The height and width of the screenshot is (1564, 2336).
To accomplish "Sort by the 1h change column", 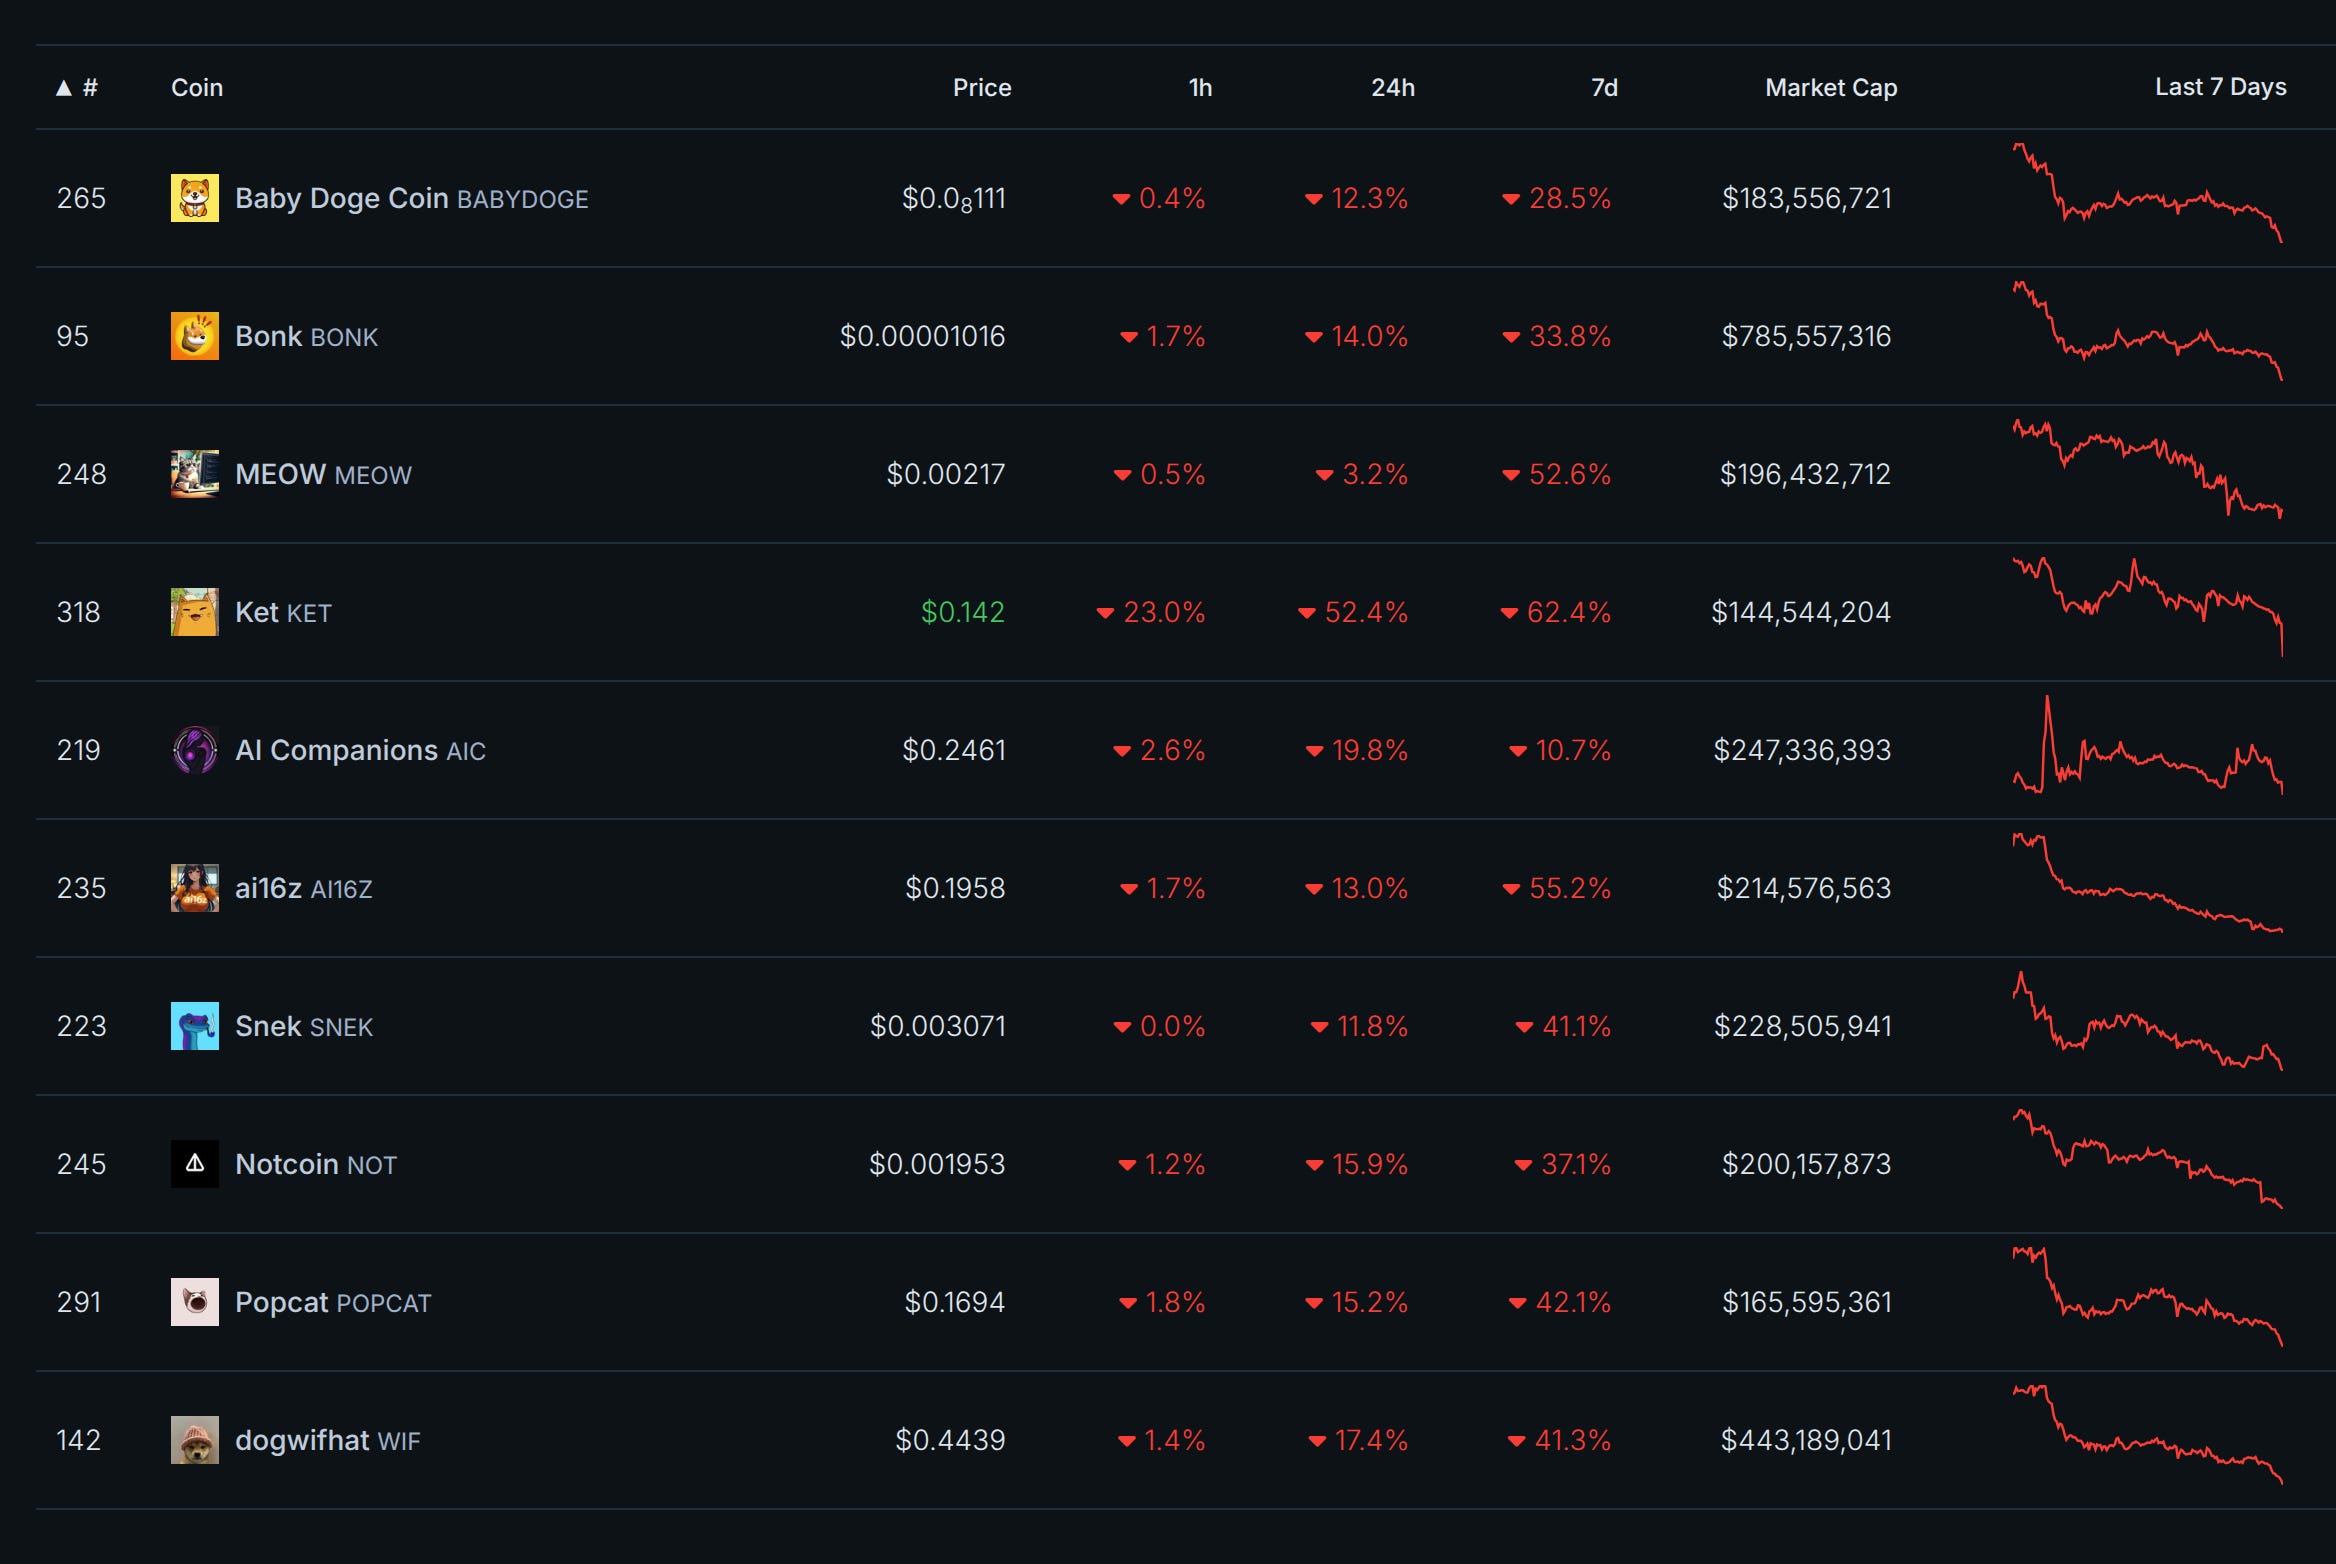I will pyautogui.click(x=1199, y=88).
